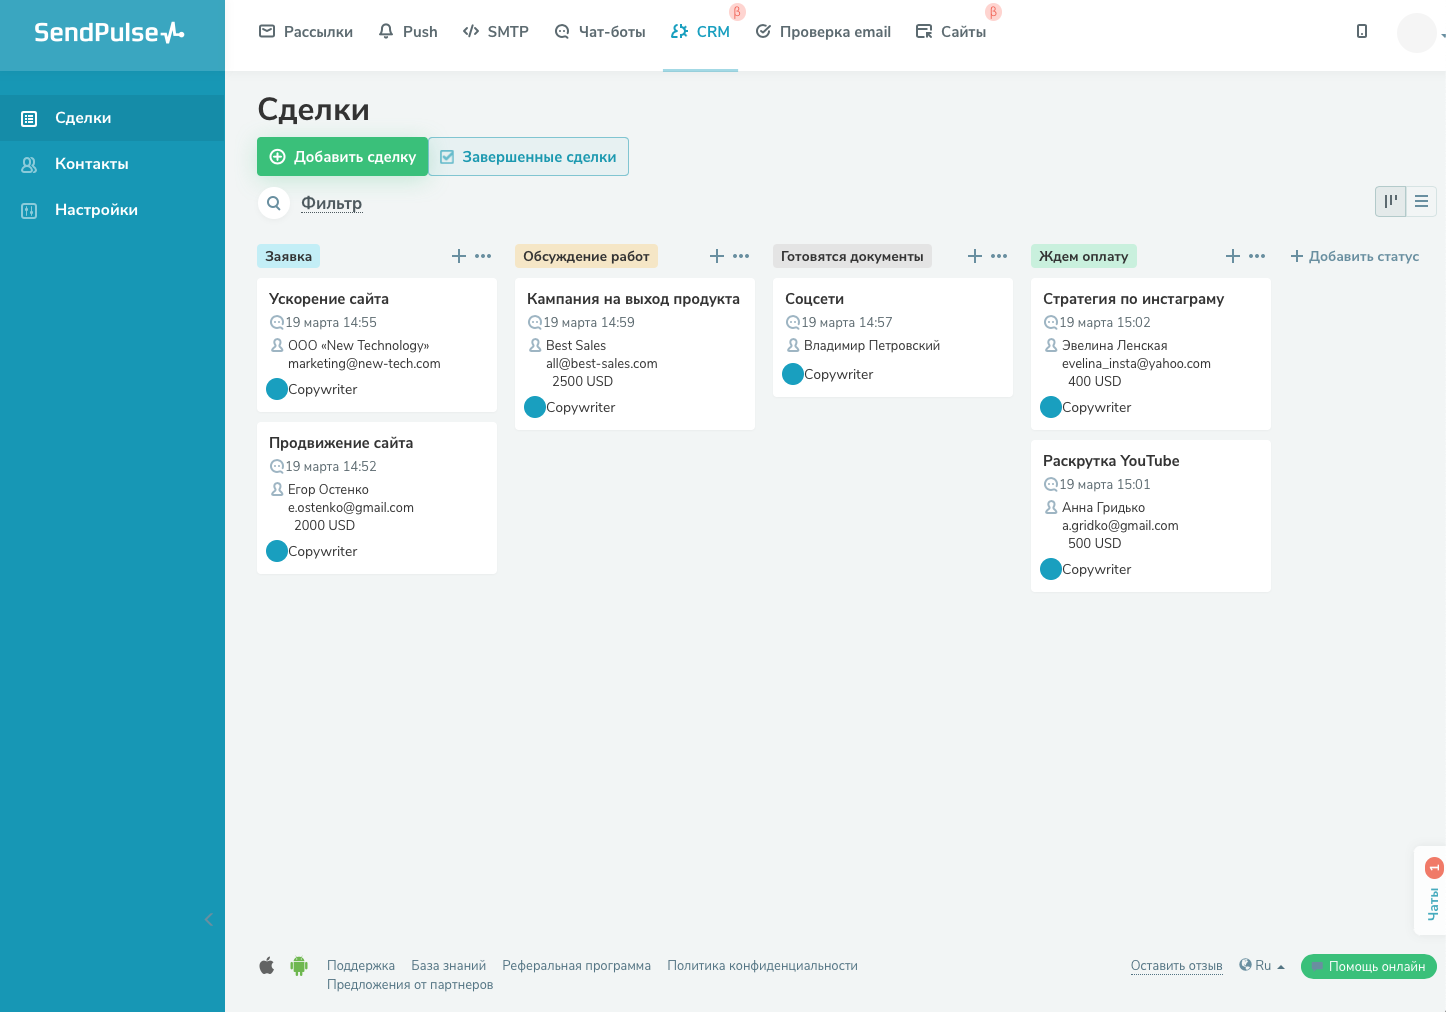Open Контакты from the sidebar
Image resolution: width=1446 pixels, height=1012 pixels.
(x=28, y=163)
